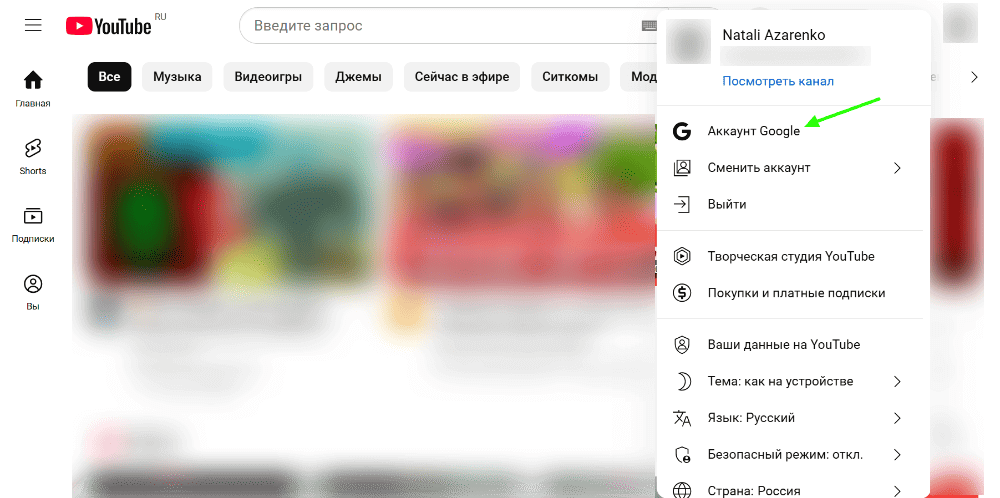Click the account avatar in top-right corner
The width and height of the screenshot is (1000, 498).
pyautogui.click(x=960, y=26)
